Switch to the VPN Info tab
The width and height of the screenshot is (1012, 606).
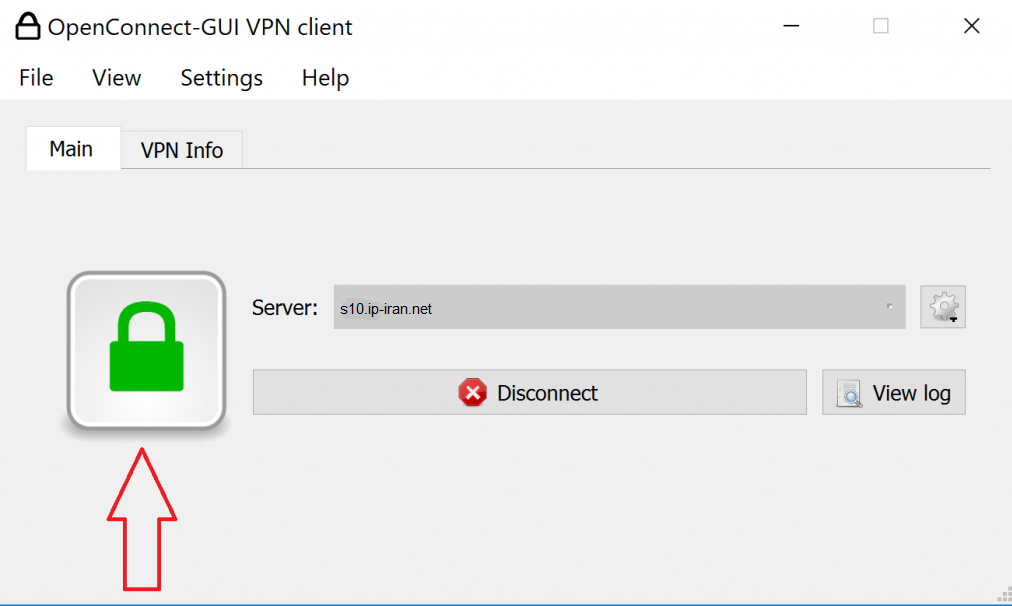coord(181,151)
